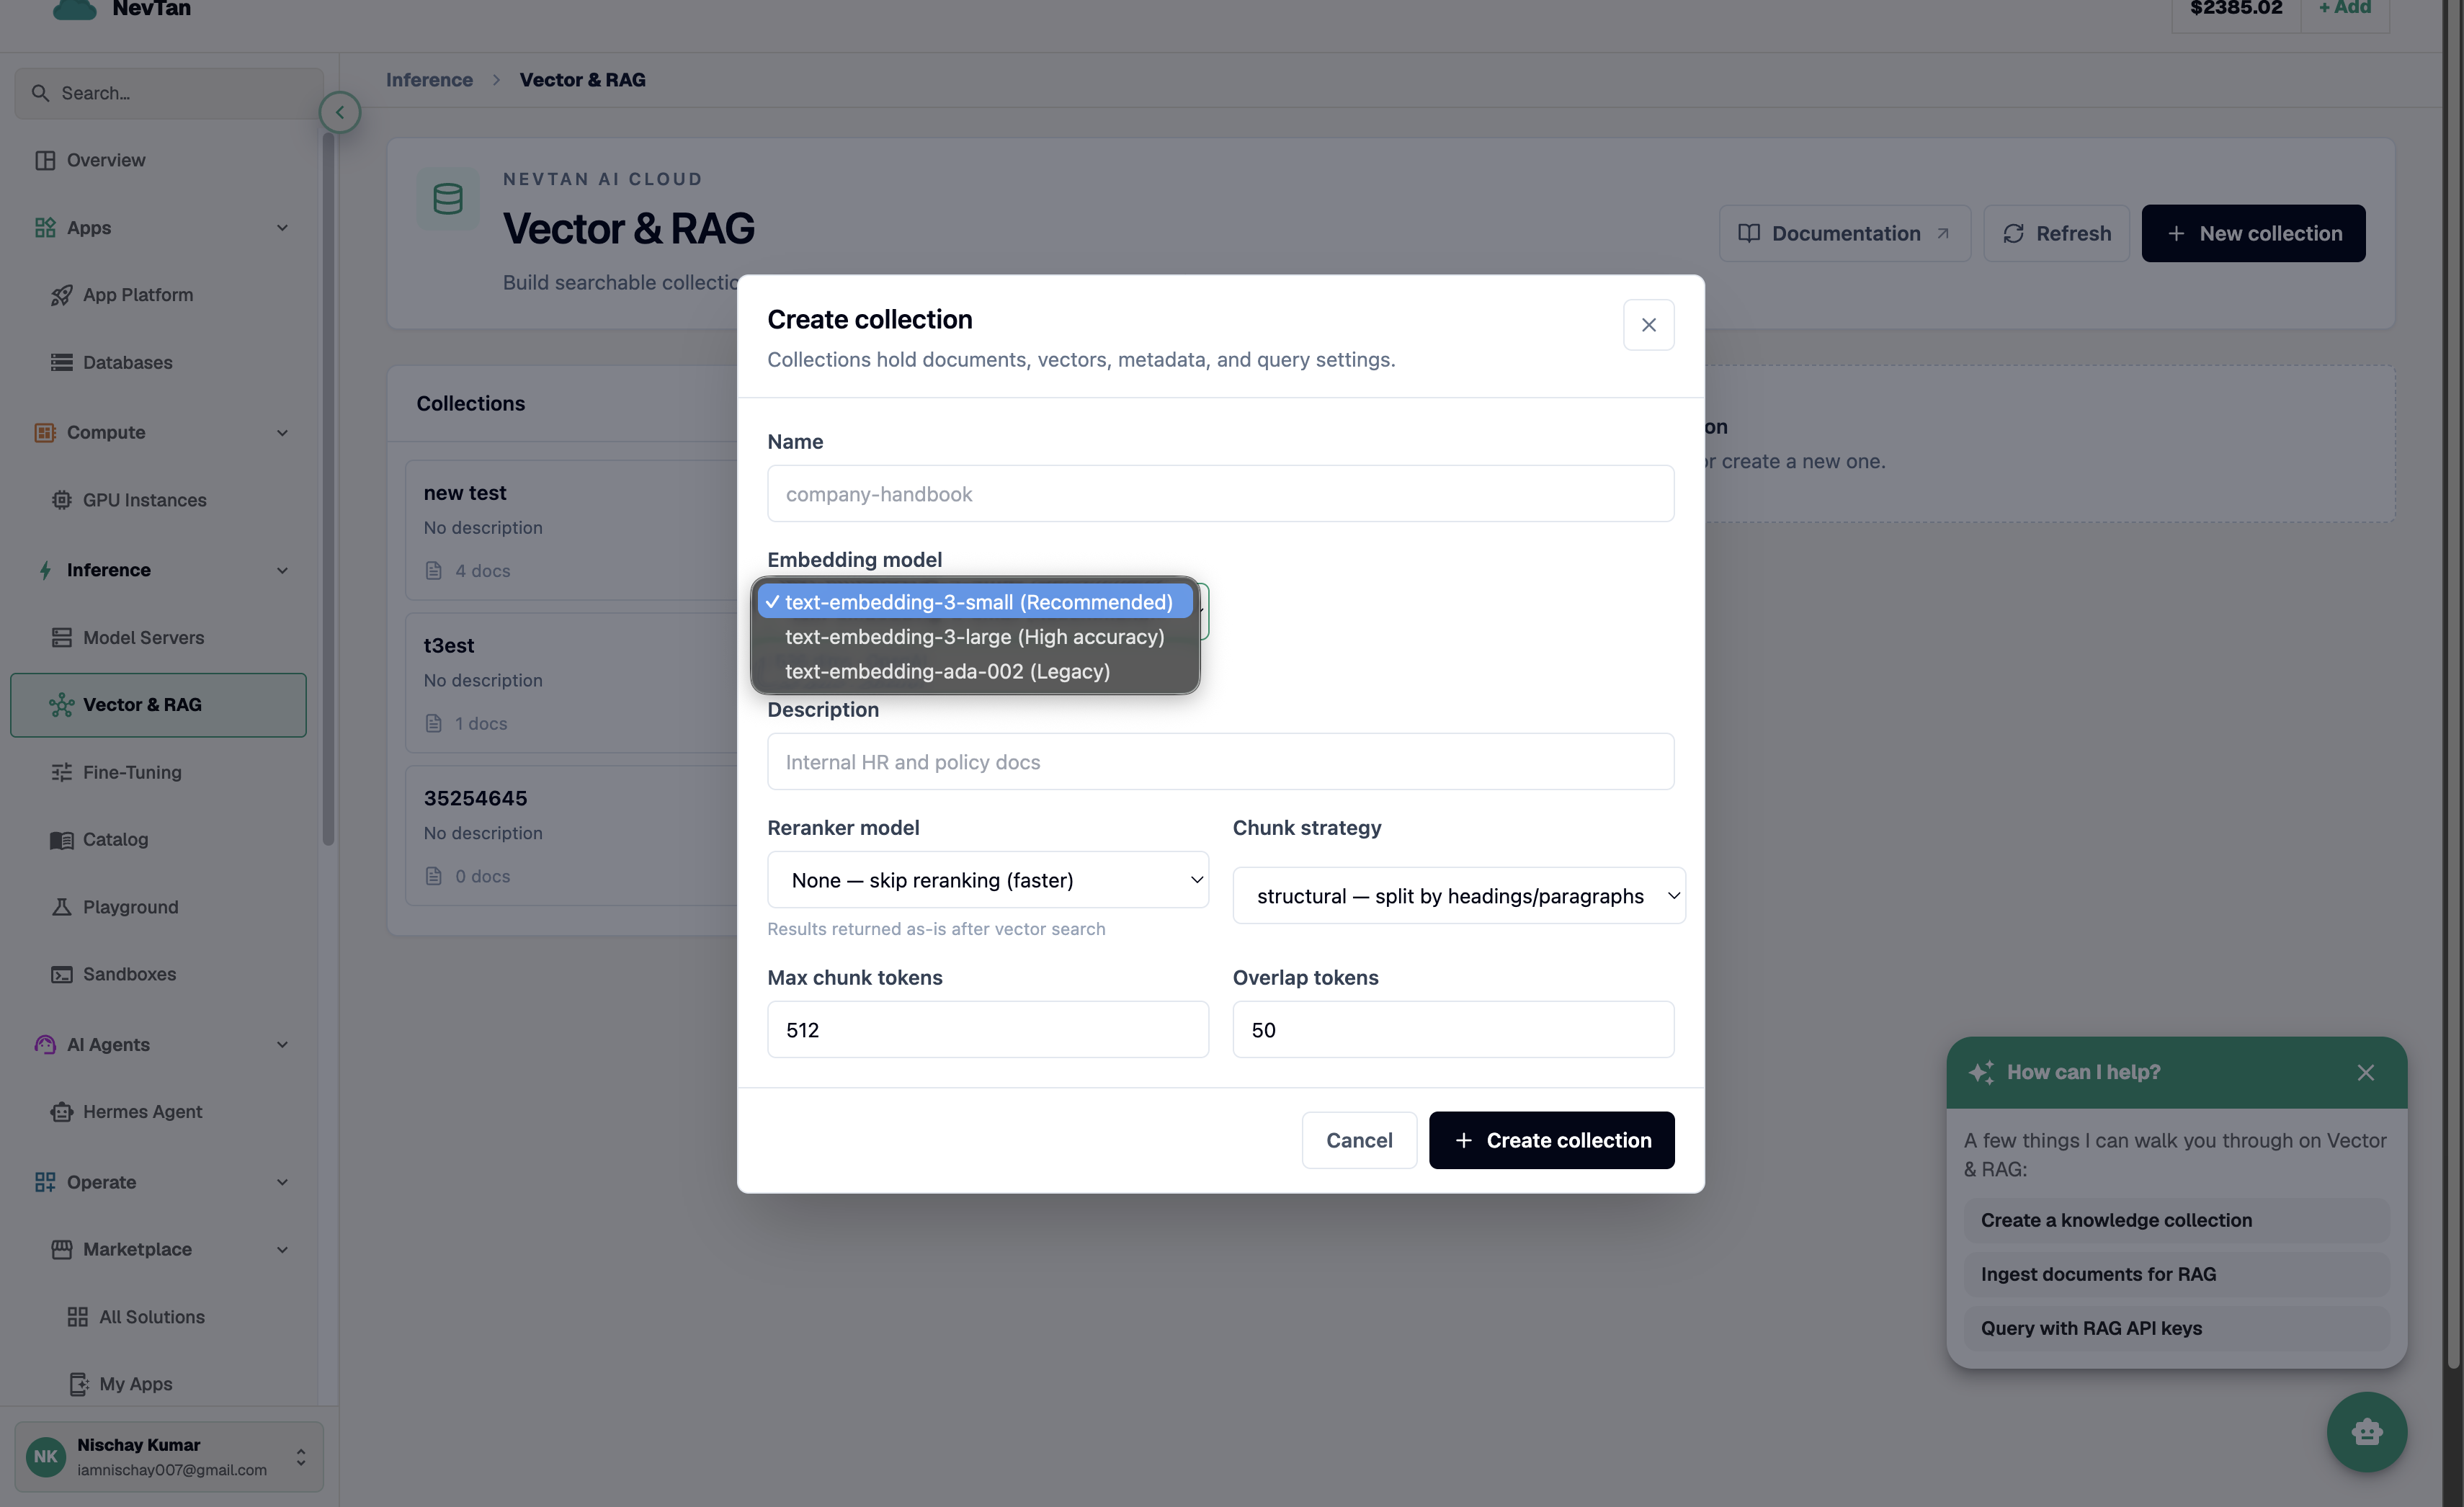Open Model Servers page
The image size is (2464, 1507).
pyautogui.click(x=143, y=637)
